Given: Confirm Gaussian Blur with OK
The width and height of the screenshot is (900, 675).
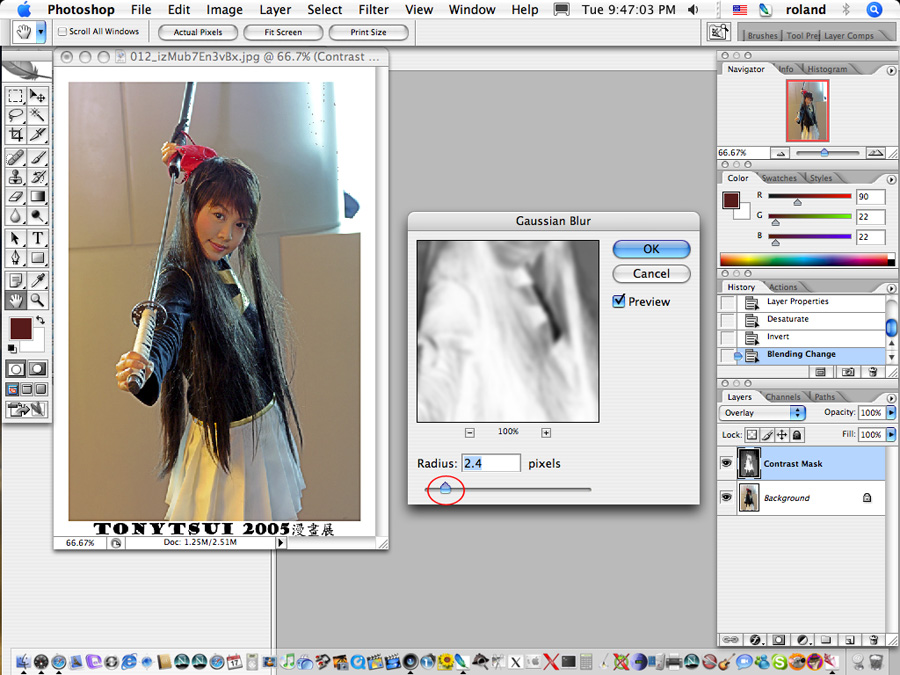Looking at the screenshot, I should pyautogui.click(x=651, y=249).
